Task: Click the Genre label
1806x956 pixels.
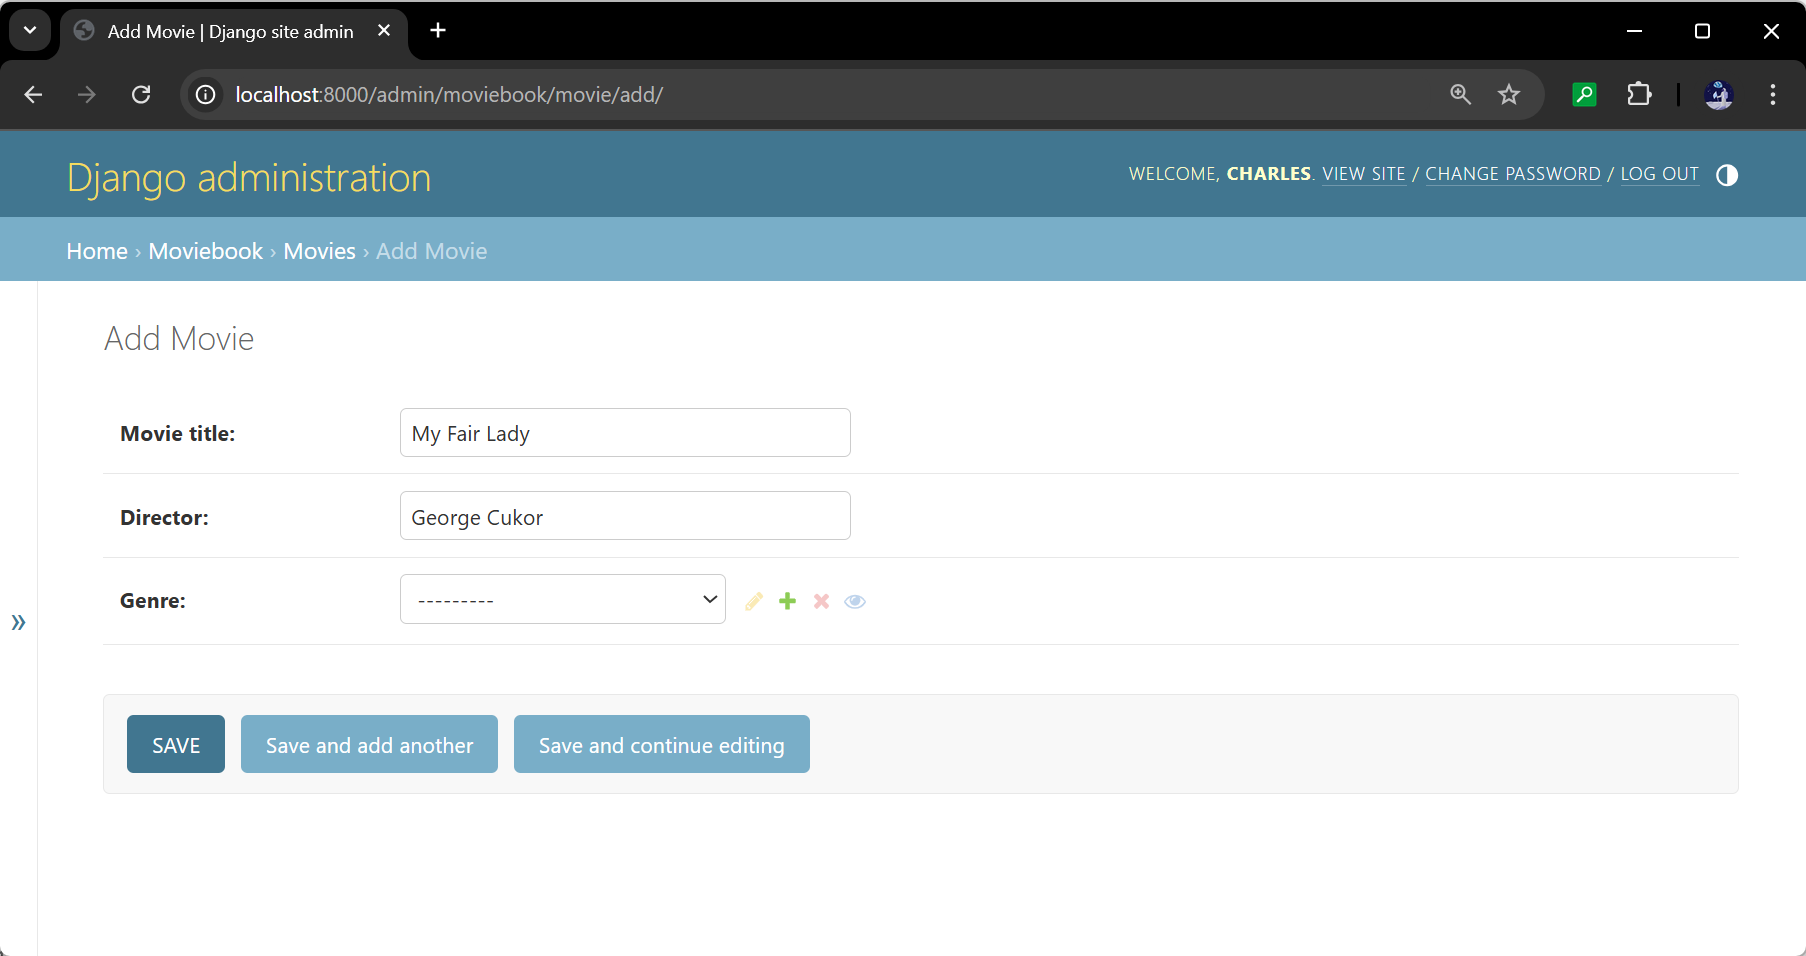Action: 153,600
